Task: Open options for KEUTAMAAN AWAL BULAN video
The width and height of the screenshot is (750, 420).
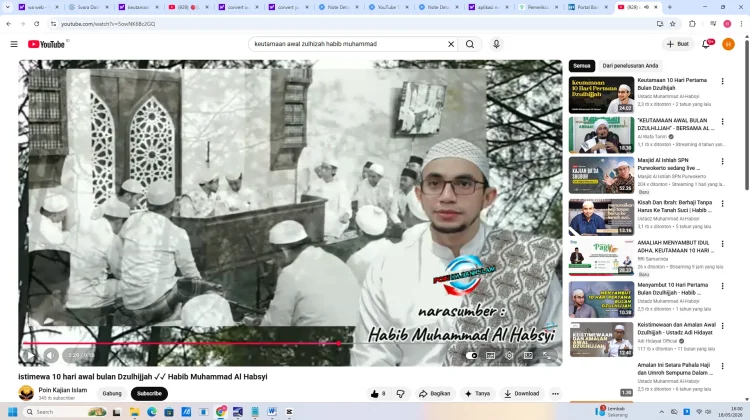Action: click(722, 122)
